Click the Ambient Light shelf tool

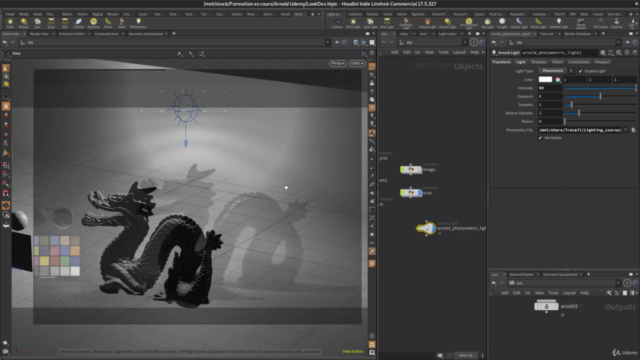click(x=558, y=23)
